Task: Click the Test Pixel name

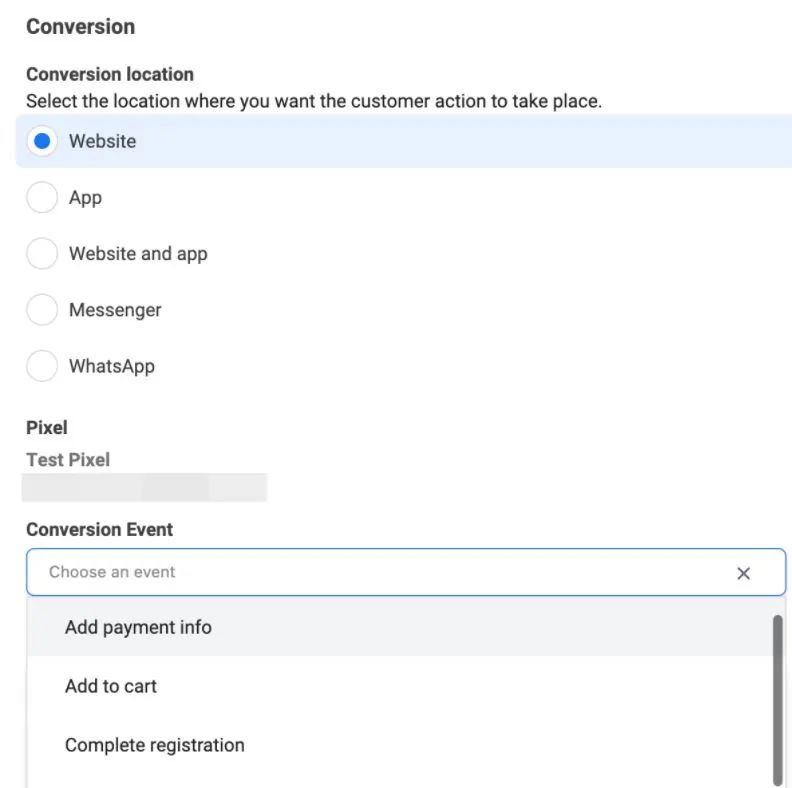Action: pos(68,460)
